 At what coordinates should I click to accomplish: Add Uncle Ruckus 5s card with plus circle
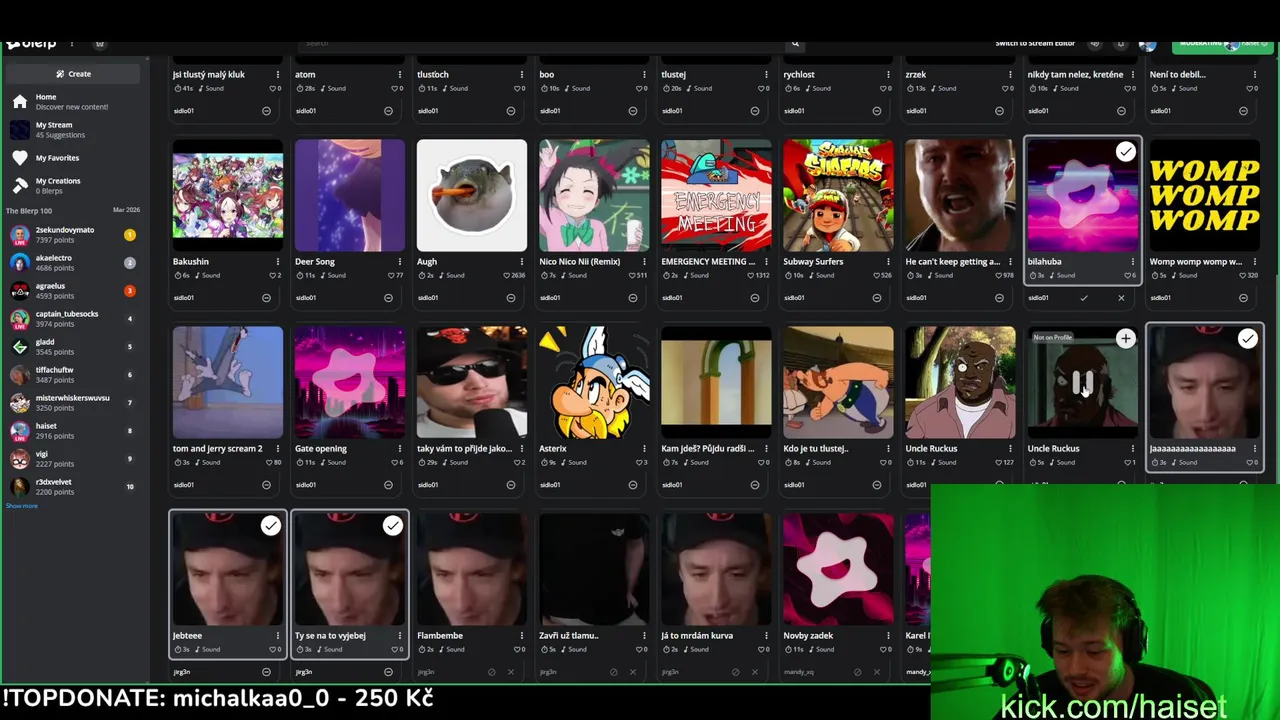[1125, 339]
